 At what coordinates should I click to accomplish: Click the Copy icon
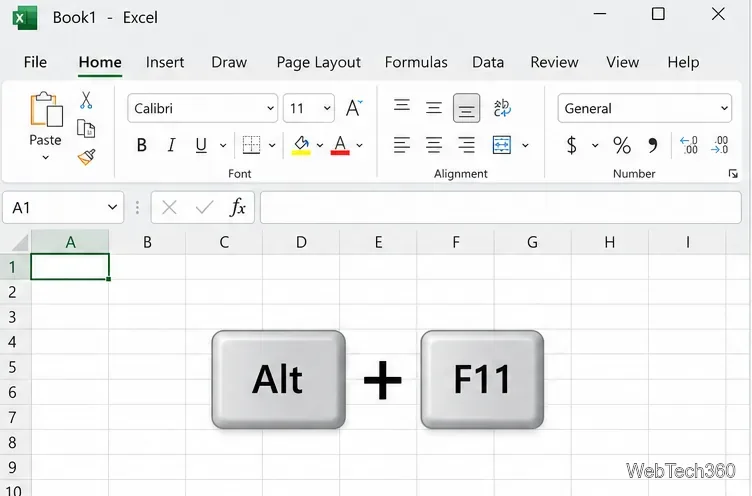coord(86,129)
